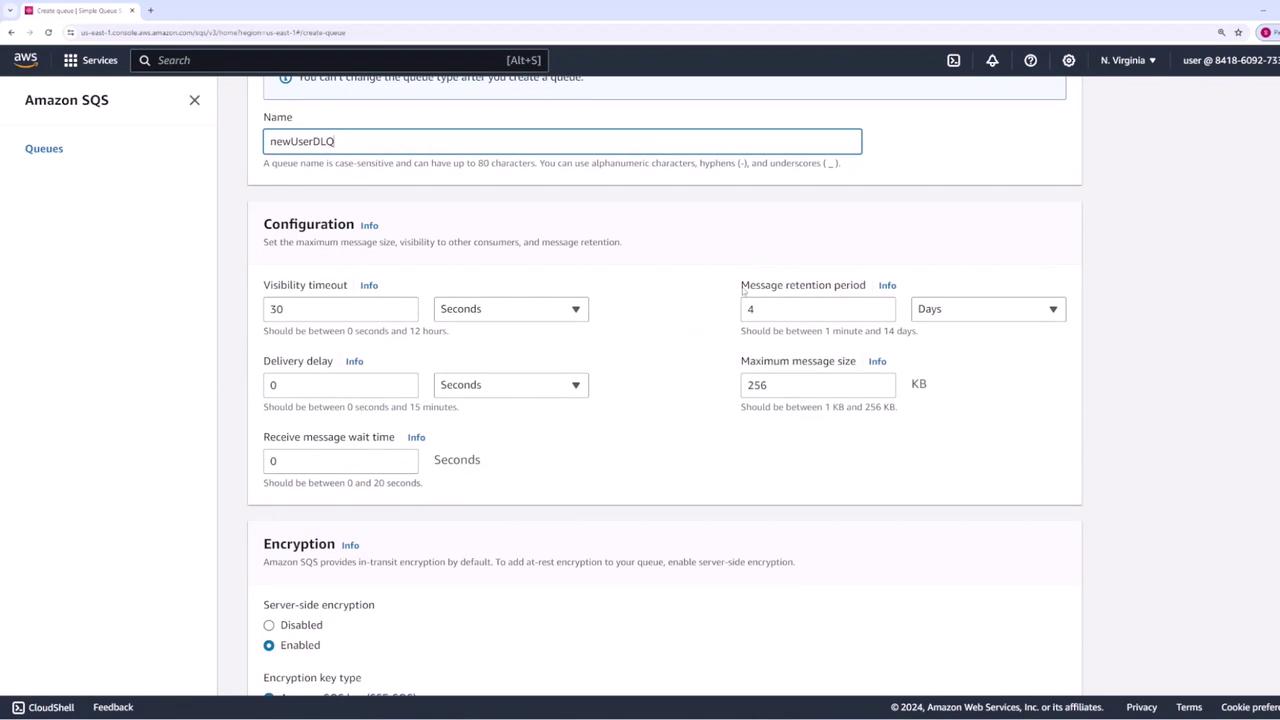Focus the AWS Search bar

click(x=338, y=60)
